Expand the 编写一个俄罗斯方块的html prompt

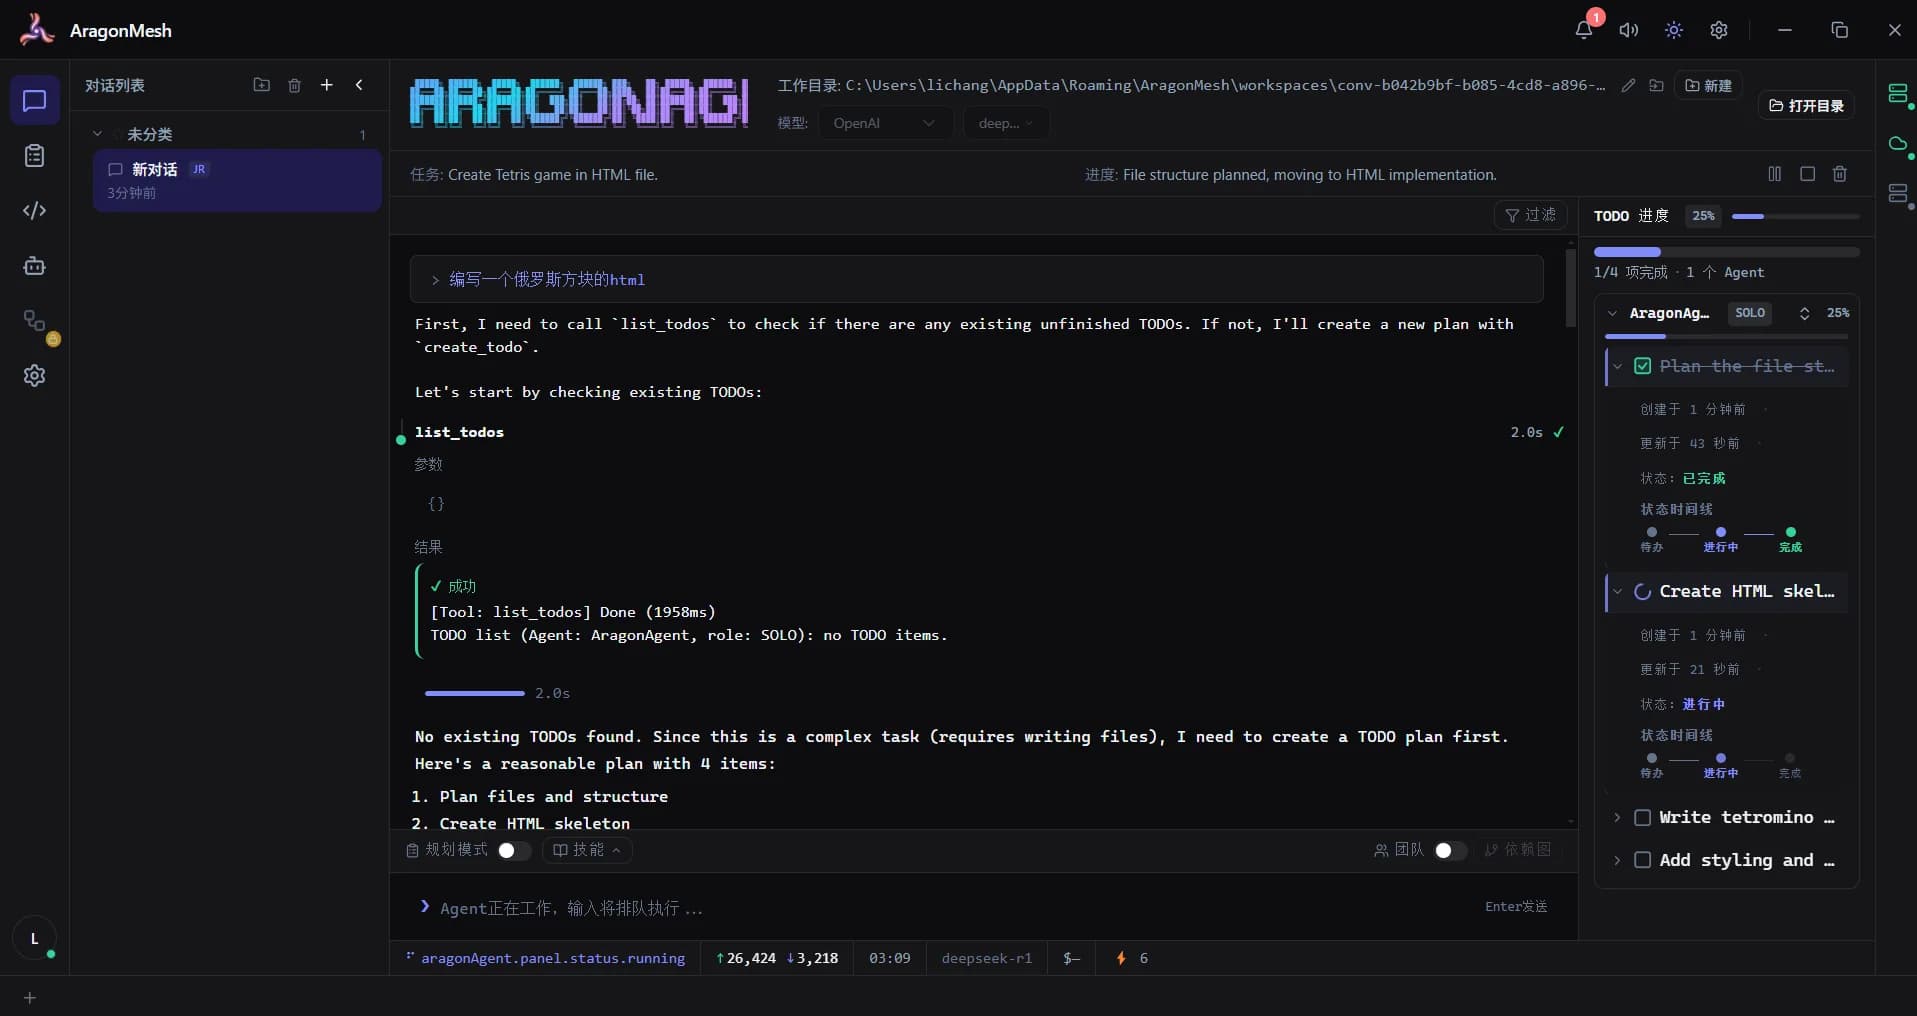pyautogui.click(x=435, y=280)
